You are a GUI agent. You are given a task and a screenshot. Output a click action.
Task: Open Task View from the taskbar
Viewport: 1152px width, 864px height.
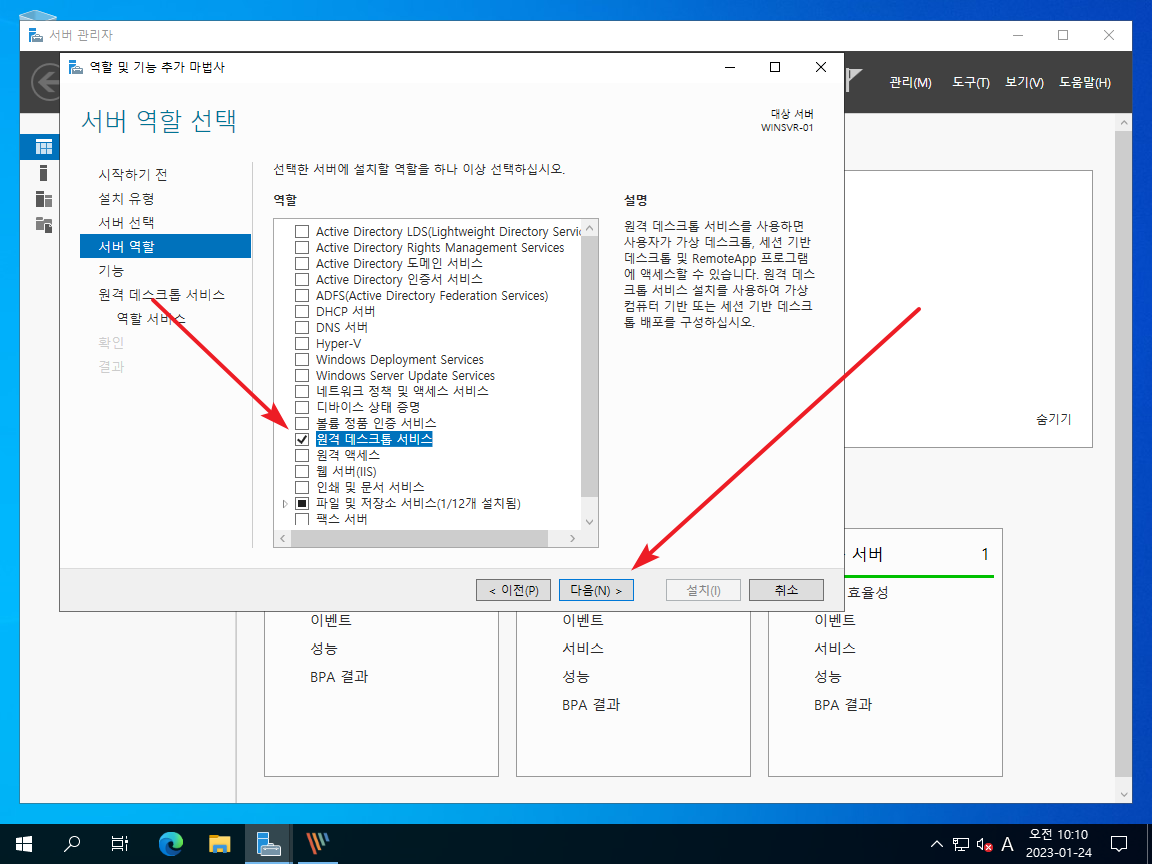pyautogui.click(x=119, y=843)
